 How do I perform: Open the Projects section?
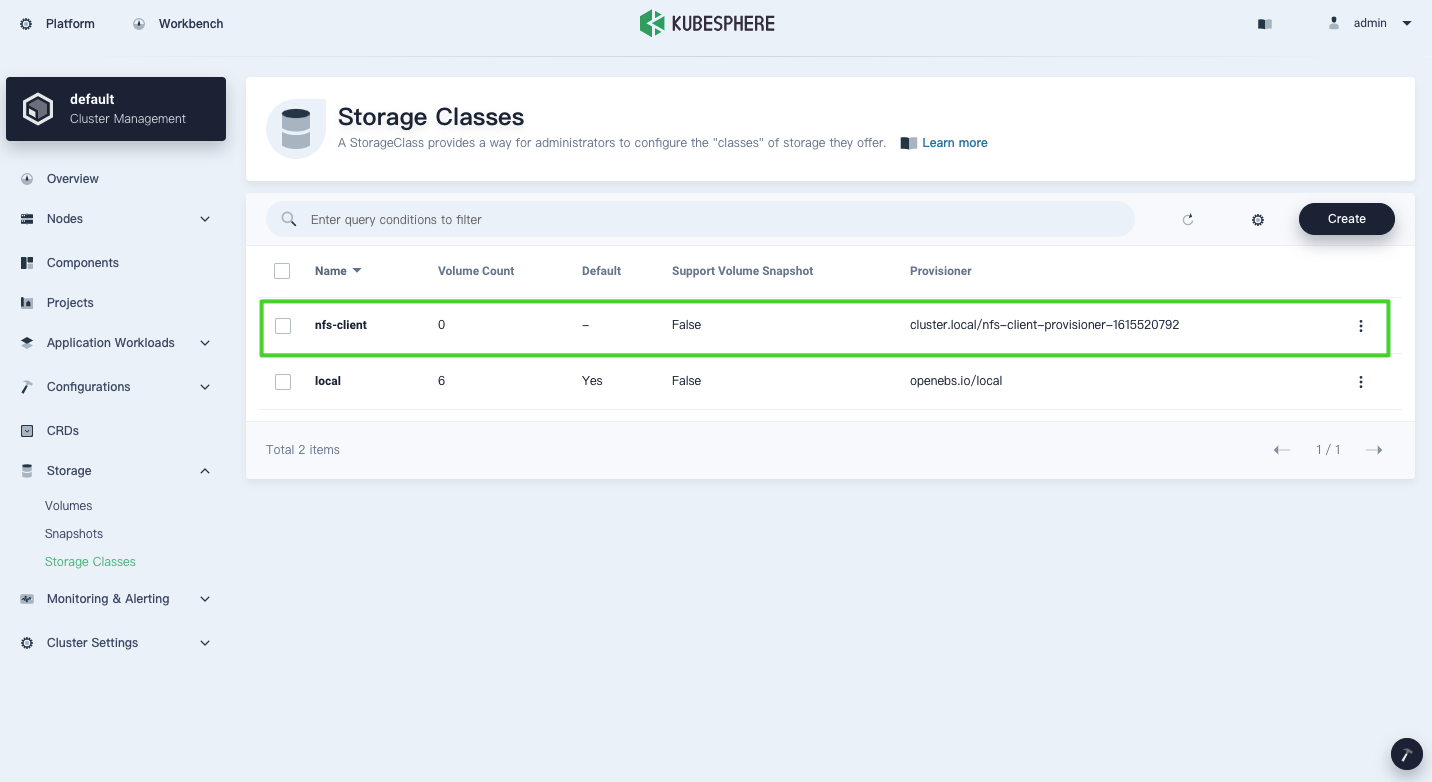70,302
